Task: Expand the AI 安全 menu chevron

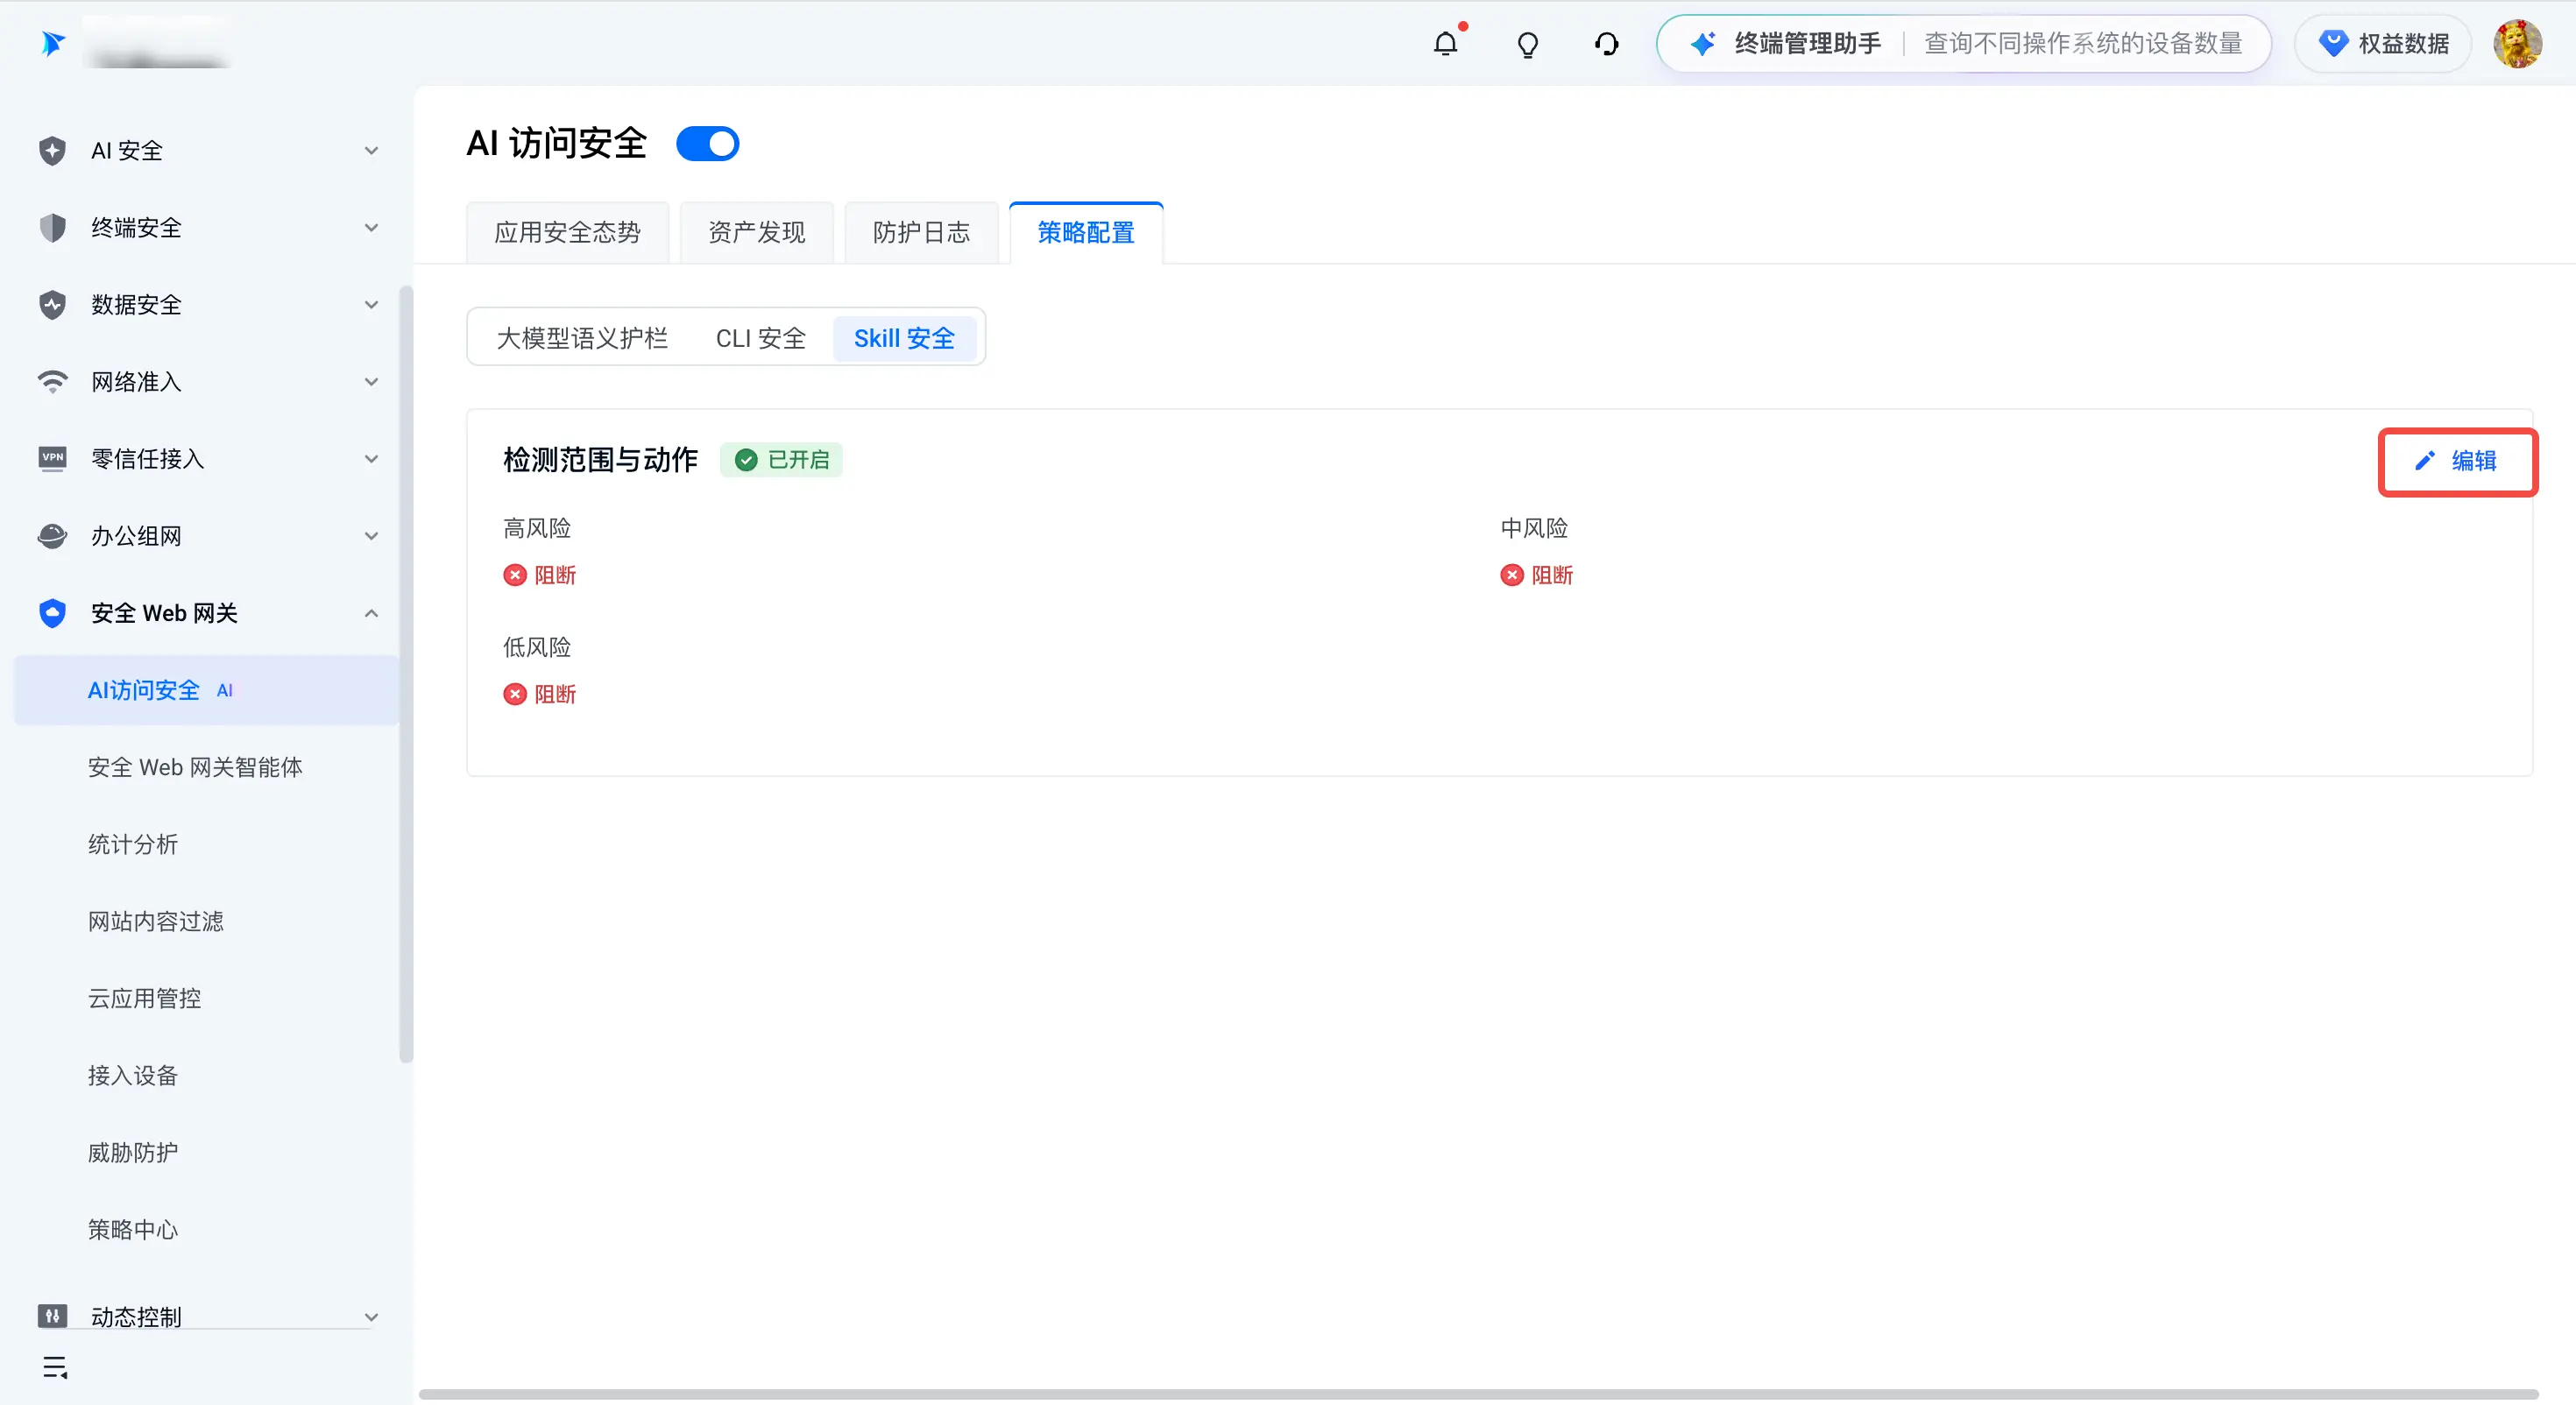Action: 371,151
